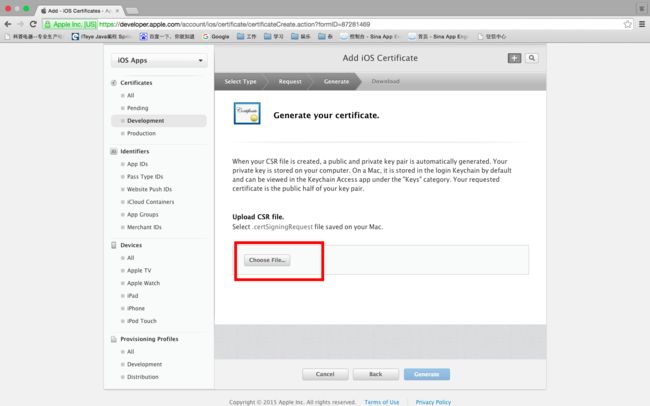Open App Groups
The height and width of the screenshot is (406, 650).
click(x=143, y=215)
